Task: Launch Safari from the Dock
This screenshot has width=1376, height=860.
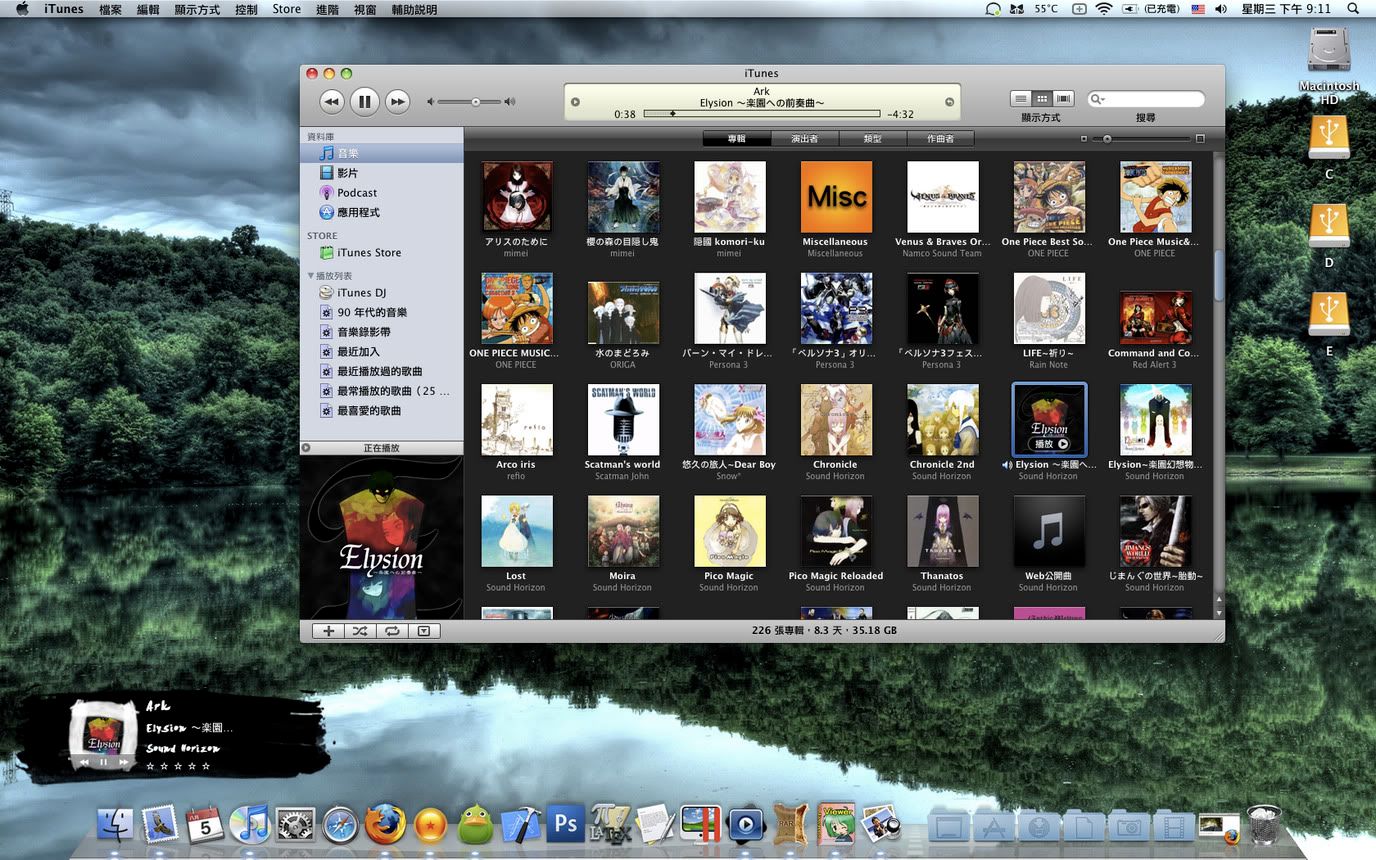Action: [340, 825]
